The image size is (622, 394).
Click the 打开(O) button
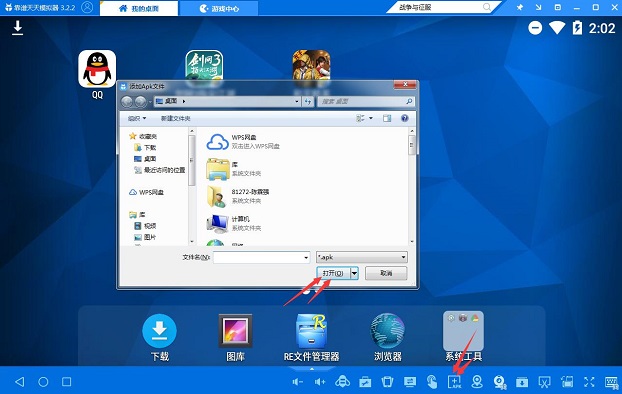point(333,273)
